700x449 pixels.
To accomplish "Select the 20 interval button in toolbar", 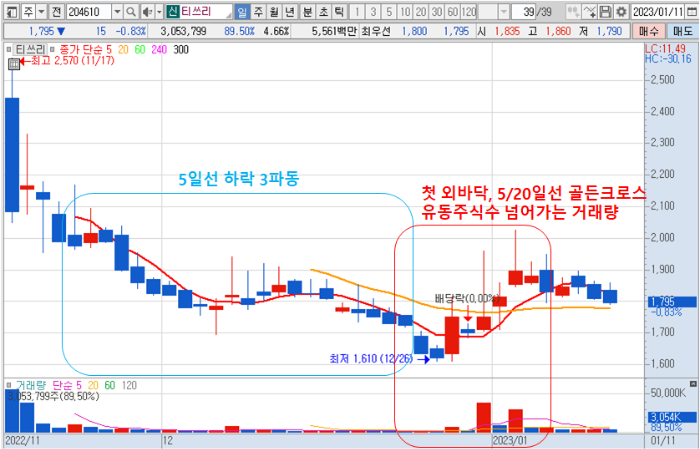I will click(421, 12).
